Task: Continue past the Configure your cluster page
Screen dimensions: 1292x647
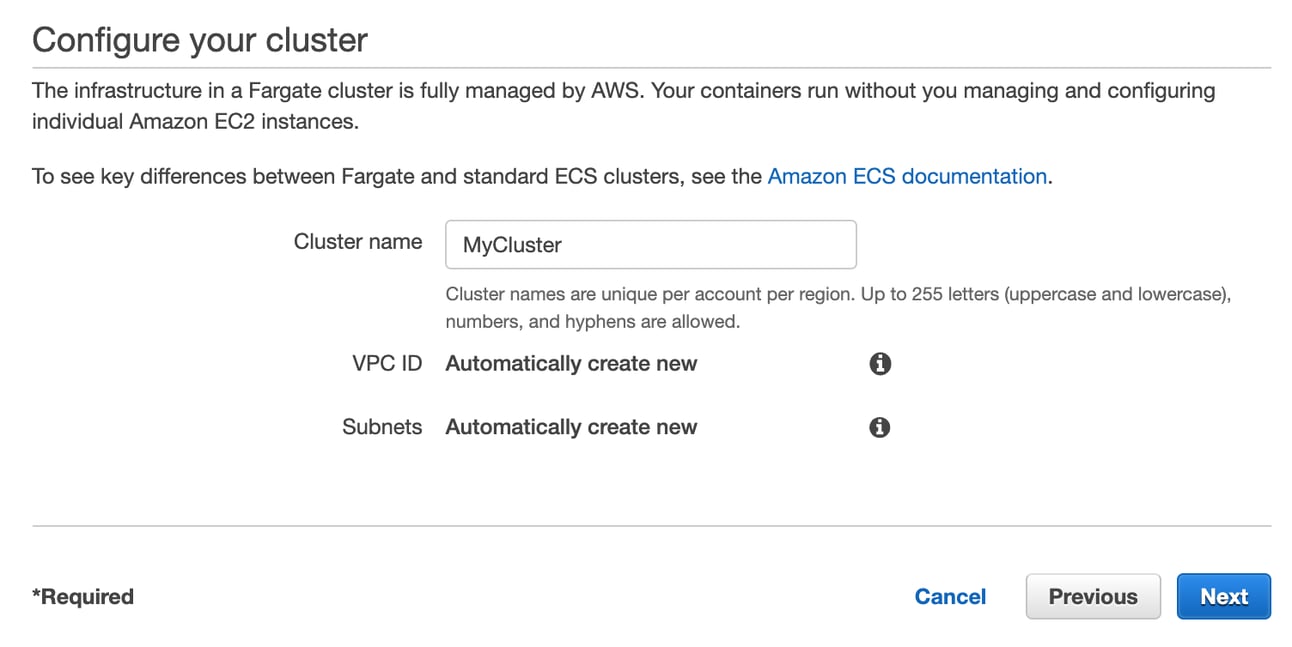Action: [x=1224, y=596]
